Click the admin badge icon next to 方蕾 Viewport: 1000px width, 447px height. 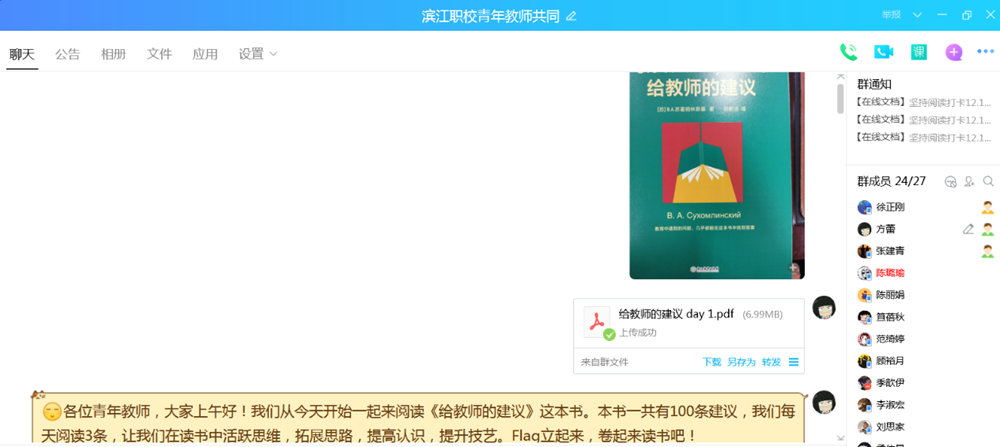[987, 229]
